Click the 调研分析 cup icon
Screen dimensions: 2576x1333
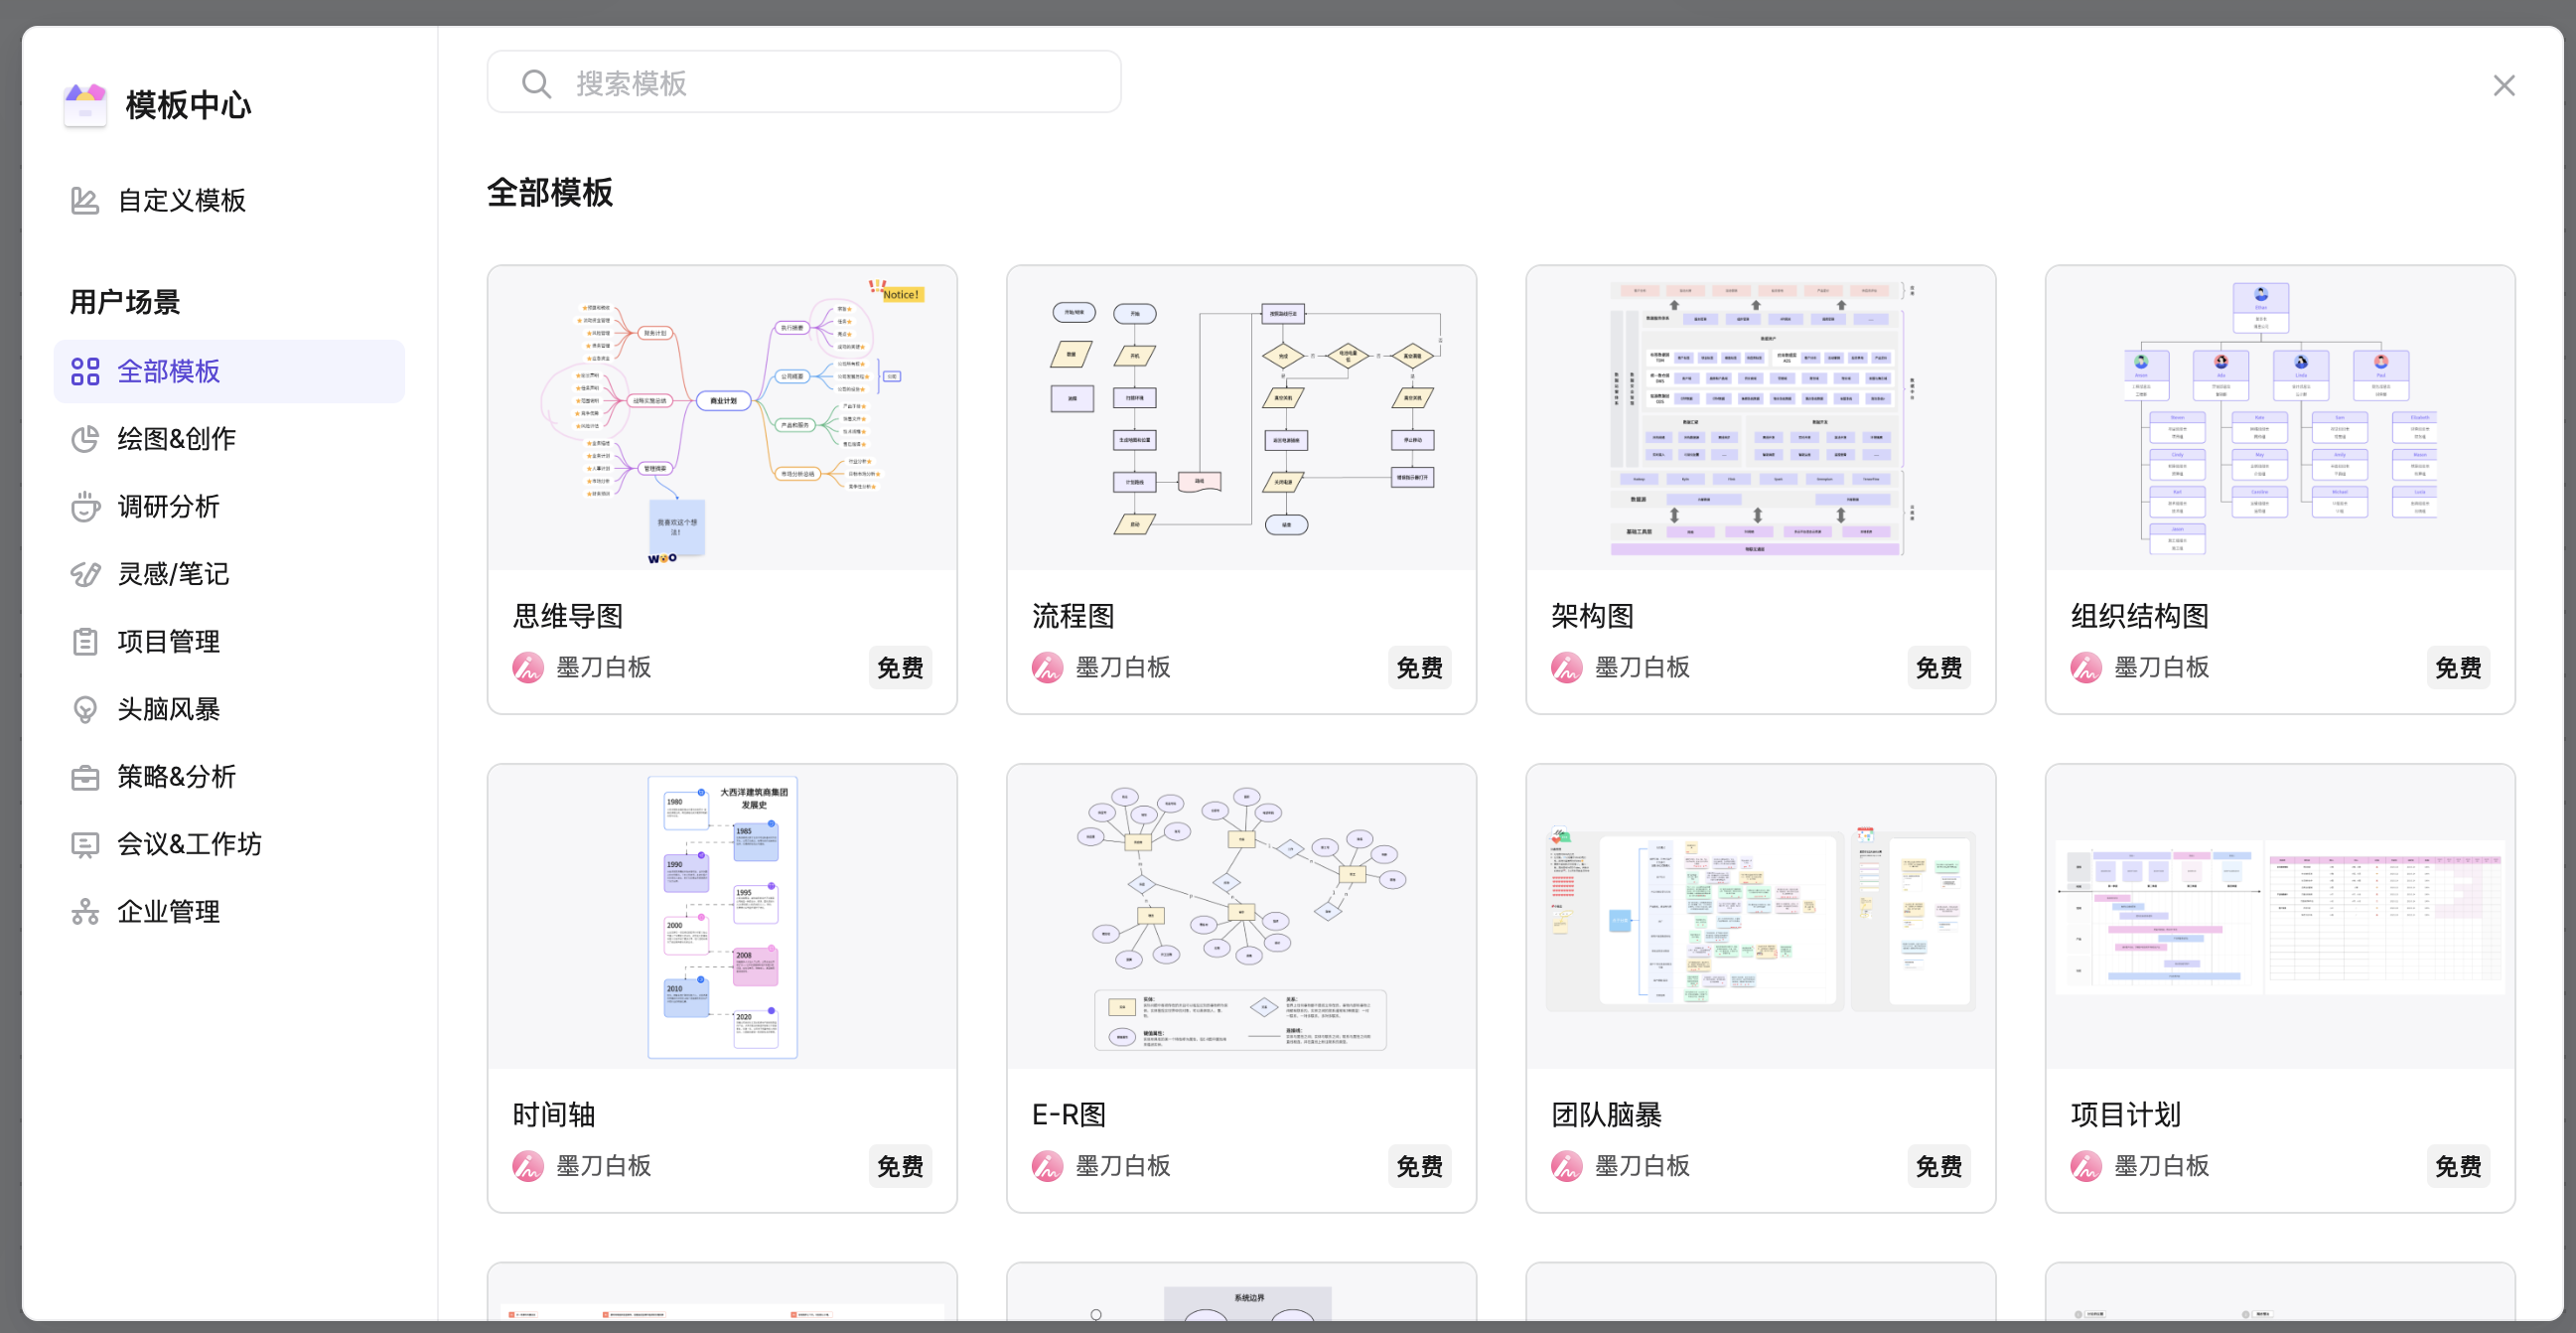pyautogui.click(x=85, y=507)
